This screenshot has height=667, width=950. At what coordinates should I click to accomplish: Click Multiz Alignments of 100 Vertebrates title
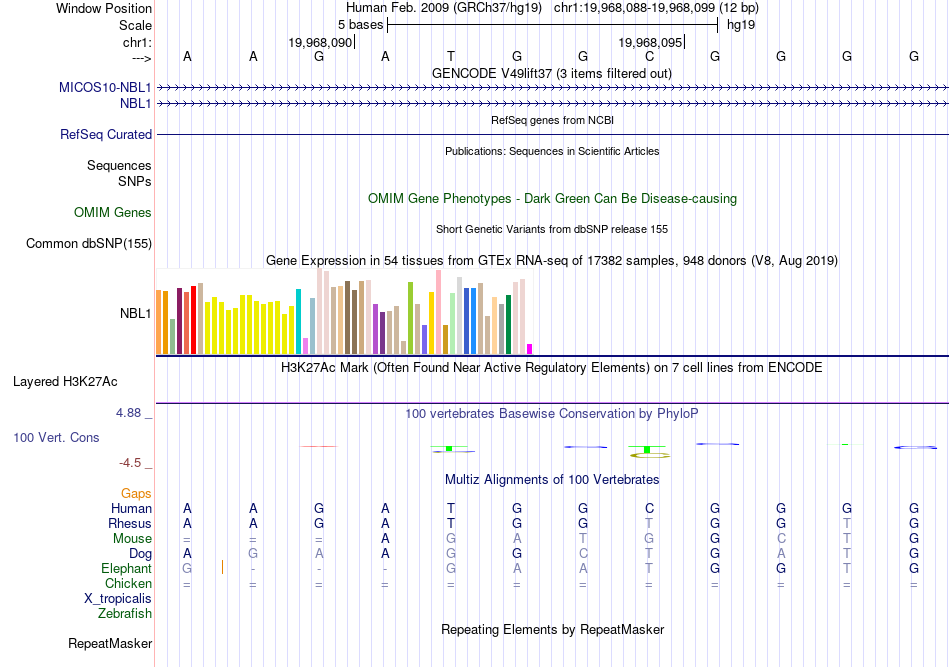[x=552, y=480]
